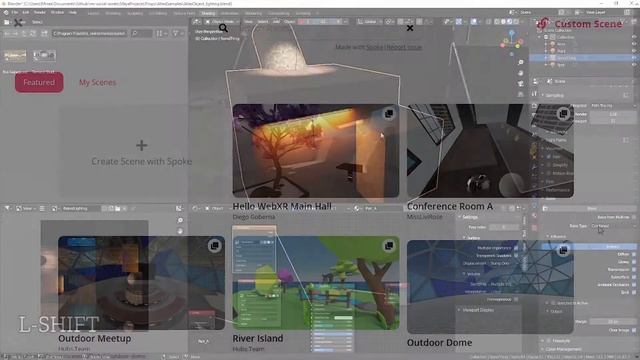
Task: Toggle the perspective/orthographic grid gizmo
Action: pos(521,94)
